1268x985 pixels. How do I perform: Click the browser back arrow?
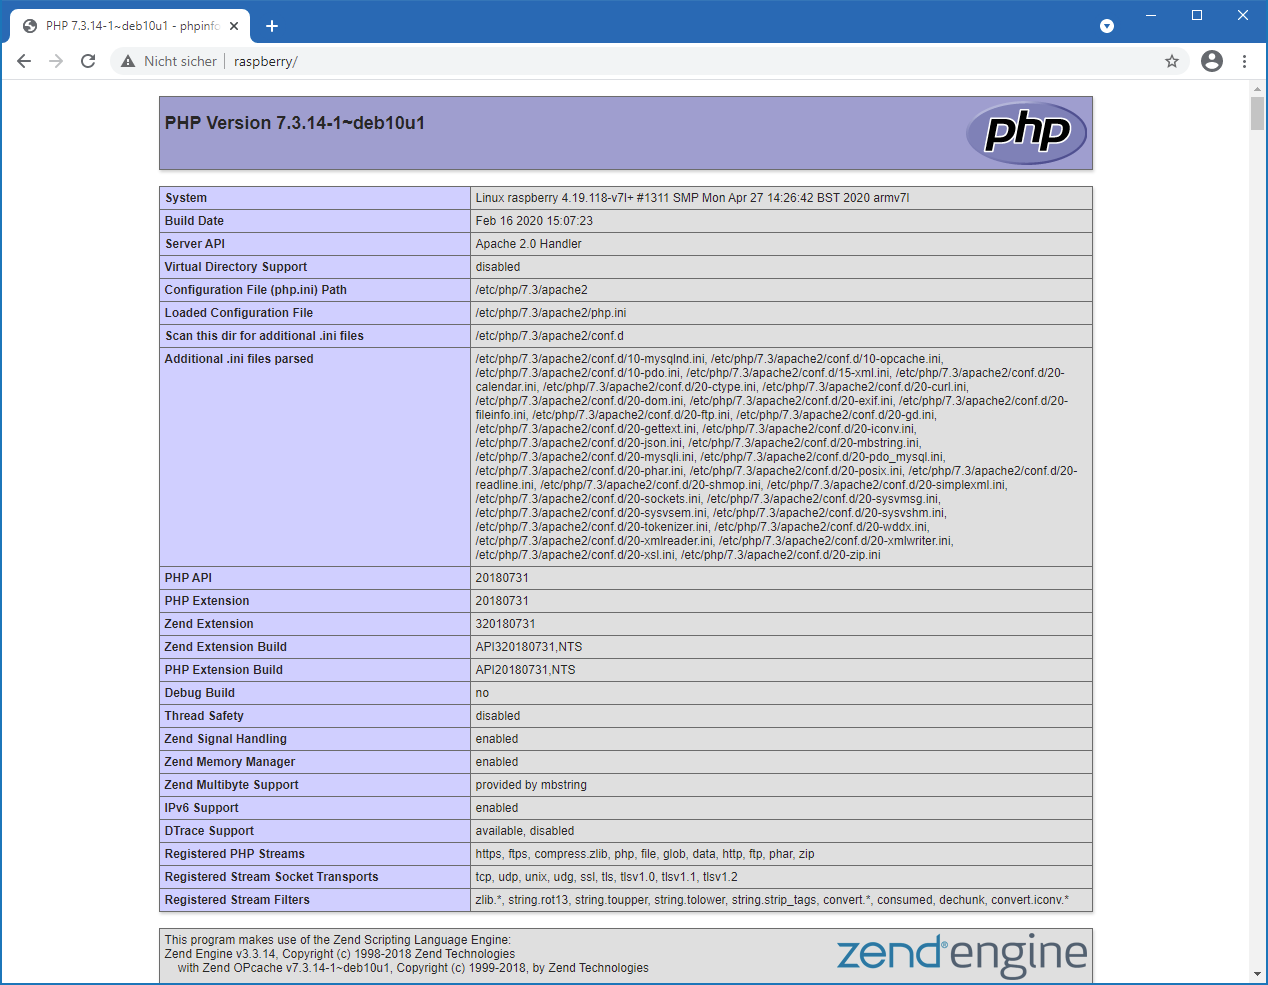24,61
